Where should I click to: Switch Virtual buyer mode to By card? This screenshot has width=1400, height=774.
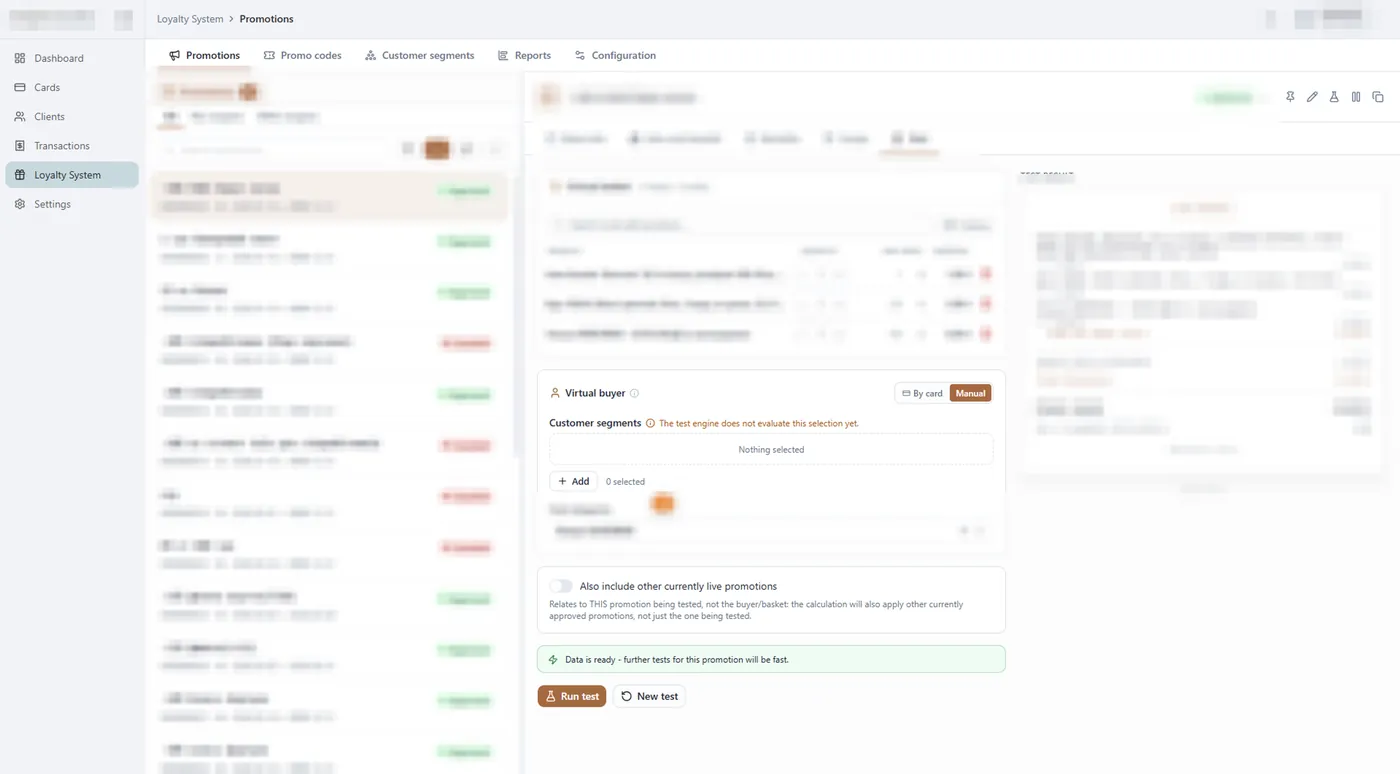(922, 393)
